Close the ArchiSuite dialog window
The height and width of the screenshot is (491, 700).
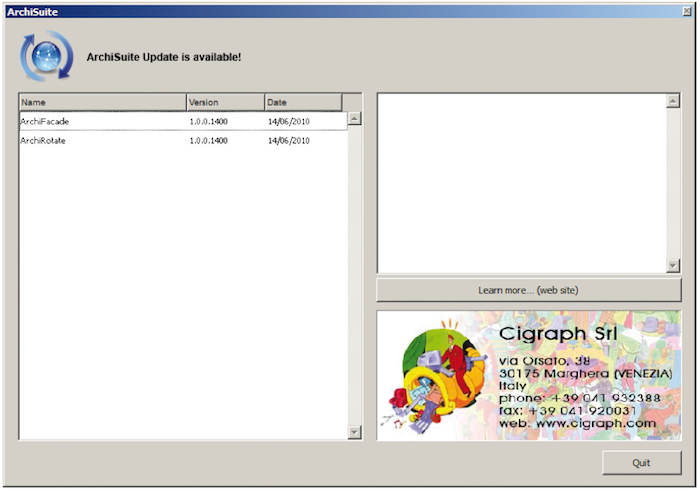point(687,12)
